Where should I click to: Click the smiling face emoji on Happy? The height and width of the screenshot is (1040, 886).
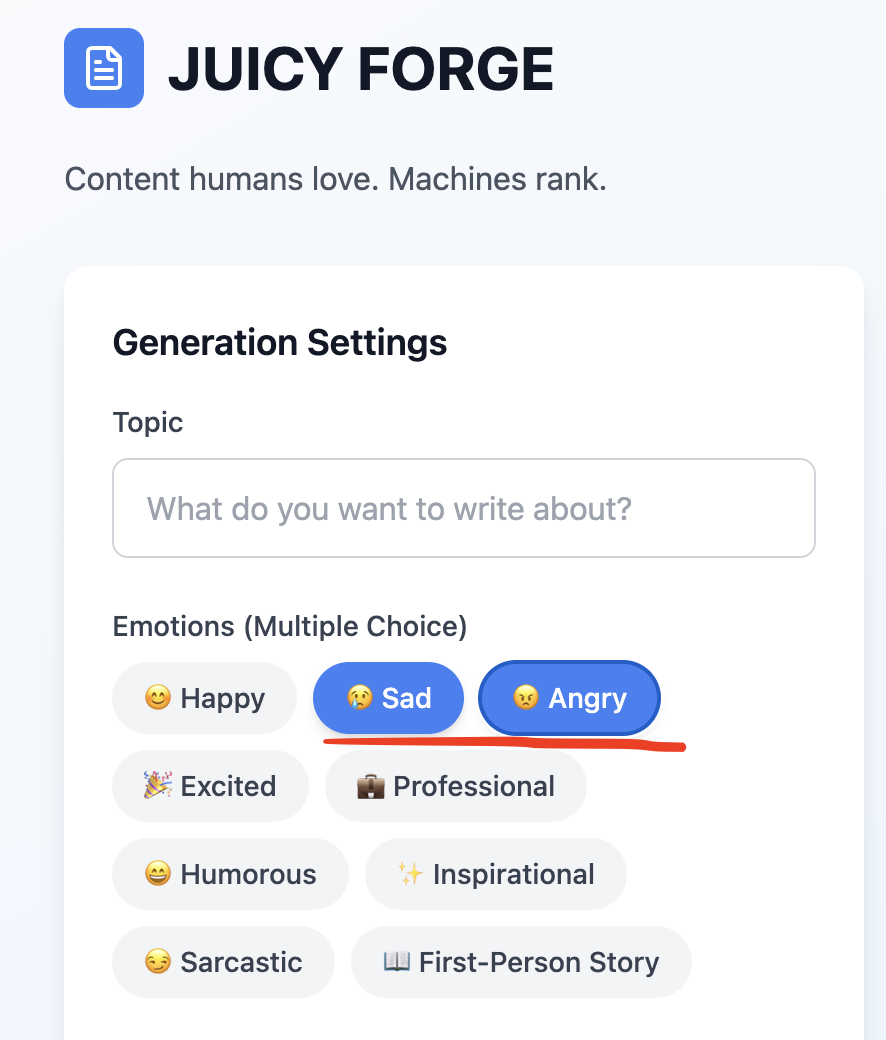[x=158, y=698]
